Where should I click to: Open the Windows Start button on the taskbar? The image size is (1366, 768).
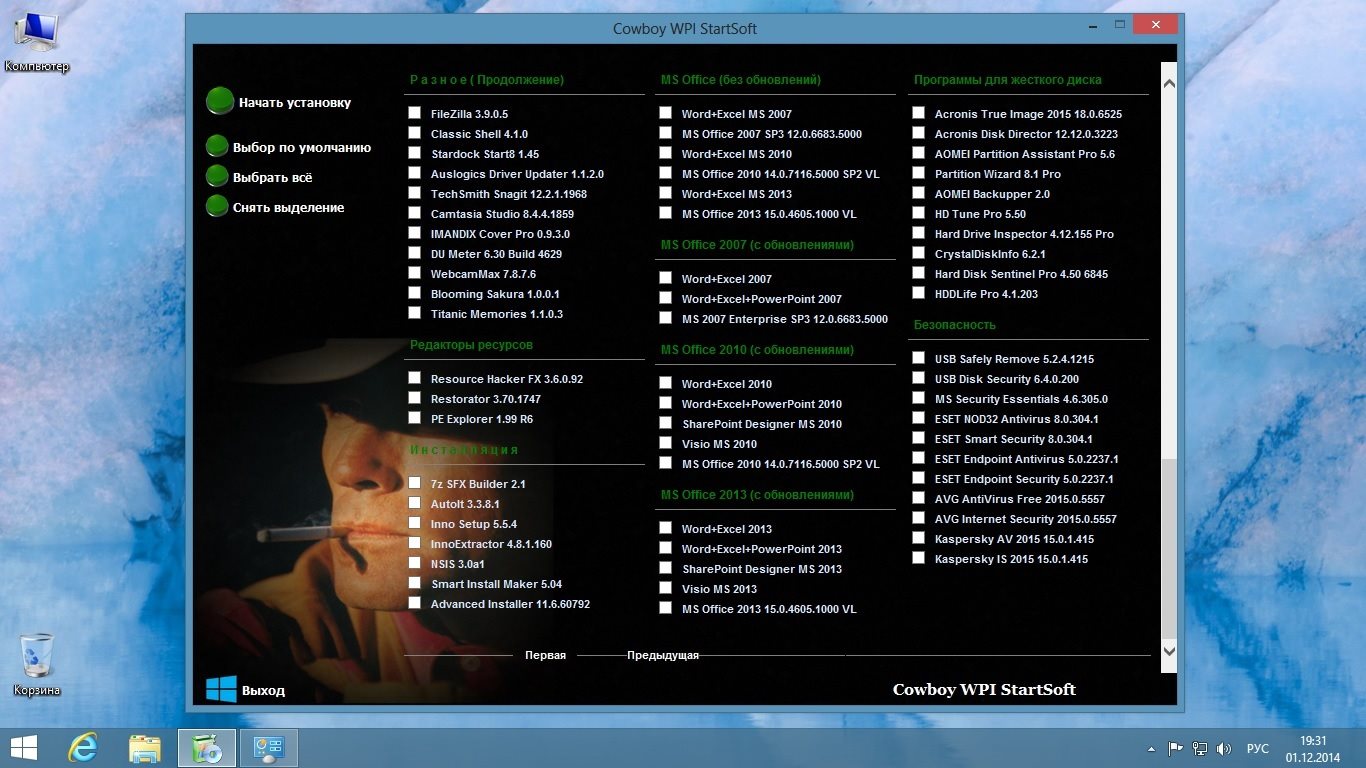click(x=23, y=747)
